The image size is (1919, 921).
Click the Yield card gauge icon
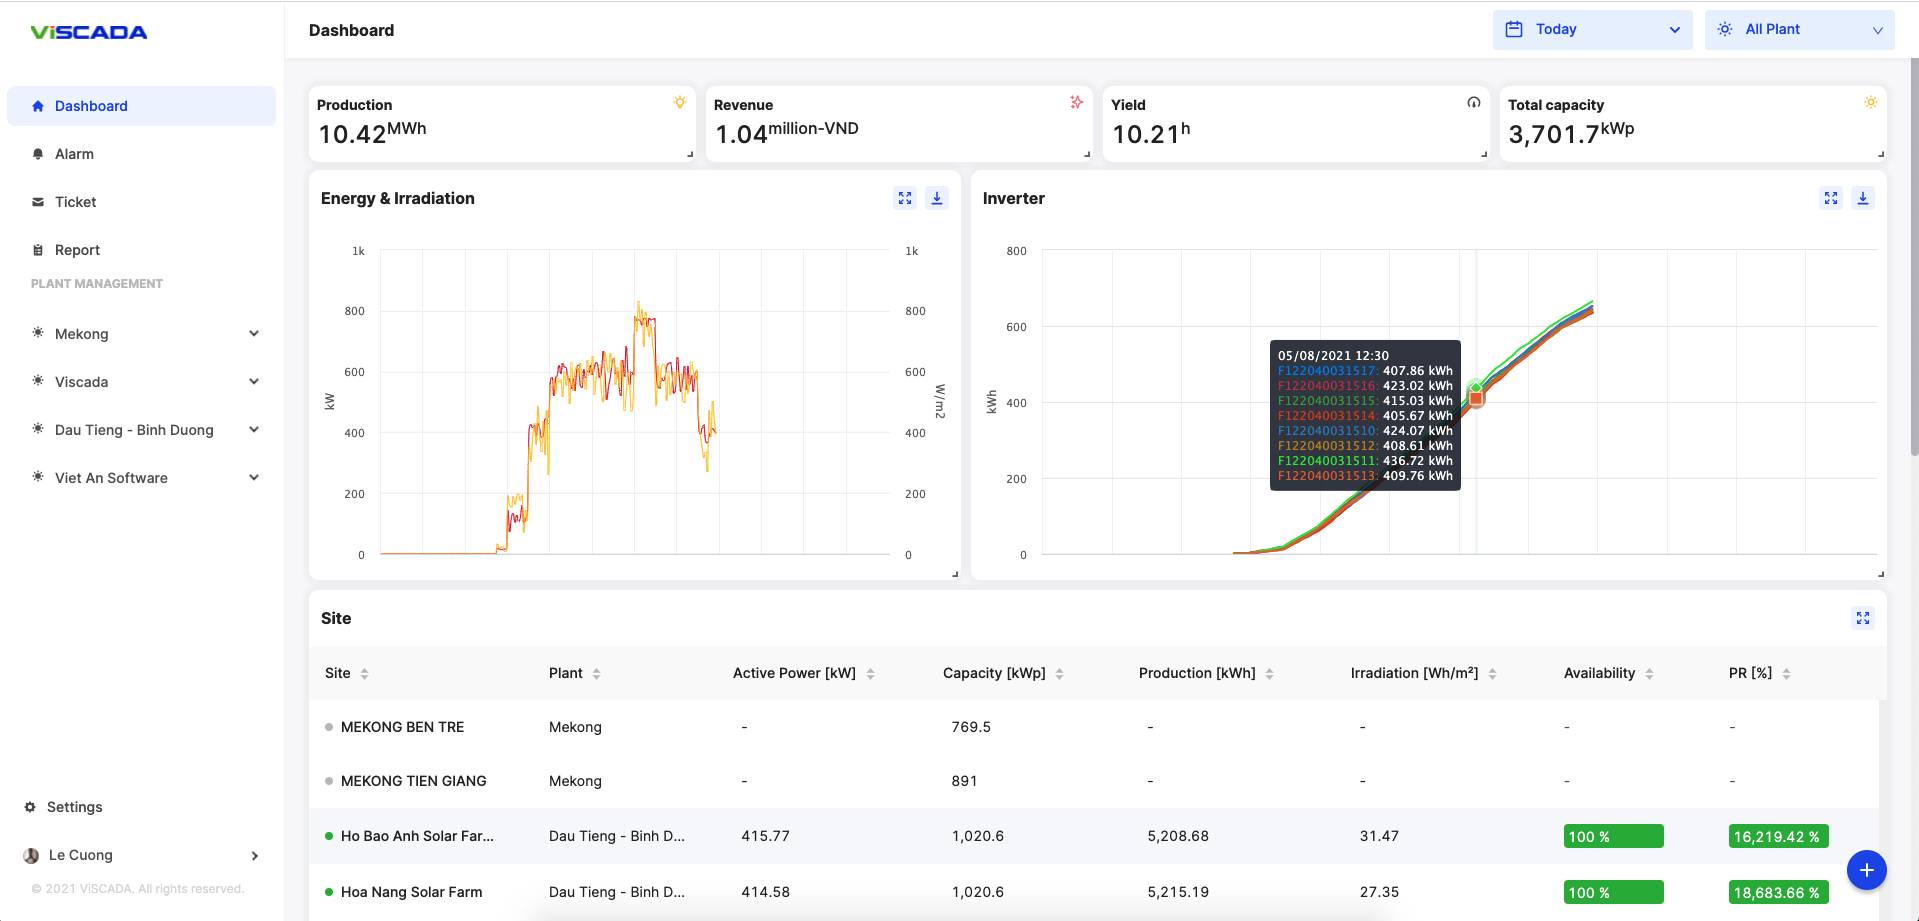click(x=1473, y=103)
